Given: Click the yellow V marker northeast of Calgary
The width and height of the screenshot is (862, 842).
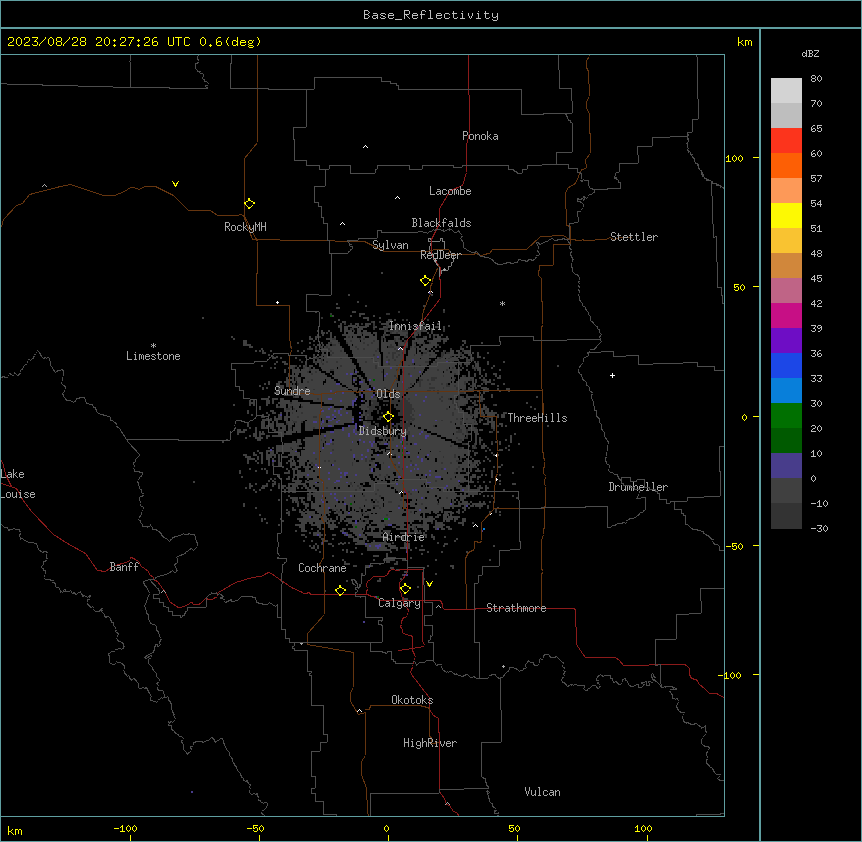Looking at the screenshot, I should pos(429,584).
